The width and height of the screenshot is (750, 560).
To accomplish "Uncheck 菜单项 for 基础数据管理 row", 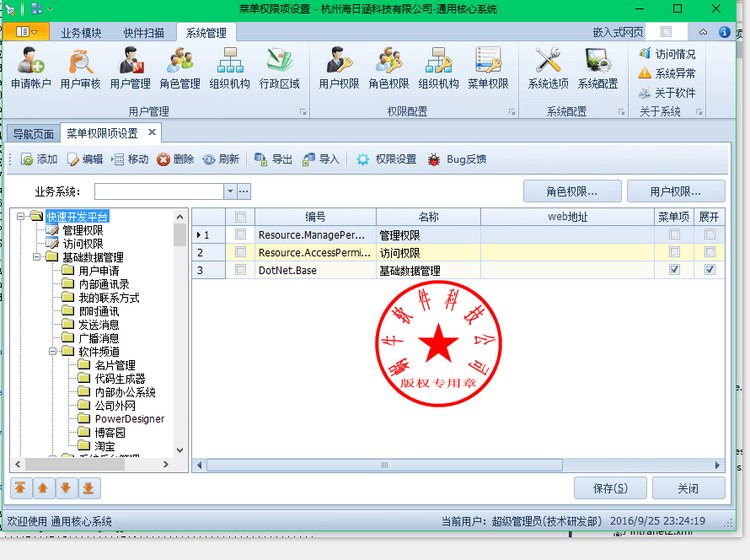I will [674, 270].
